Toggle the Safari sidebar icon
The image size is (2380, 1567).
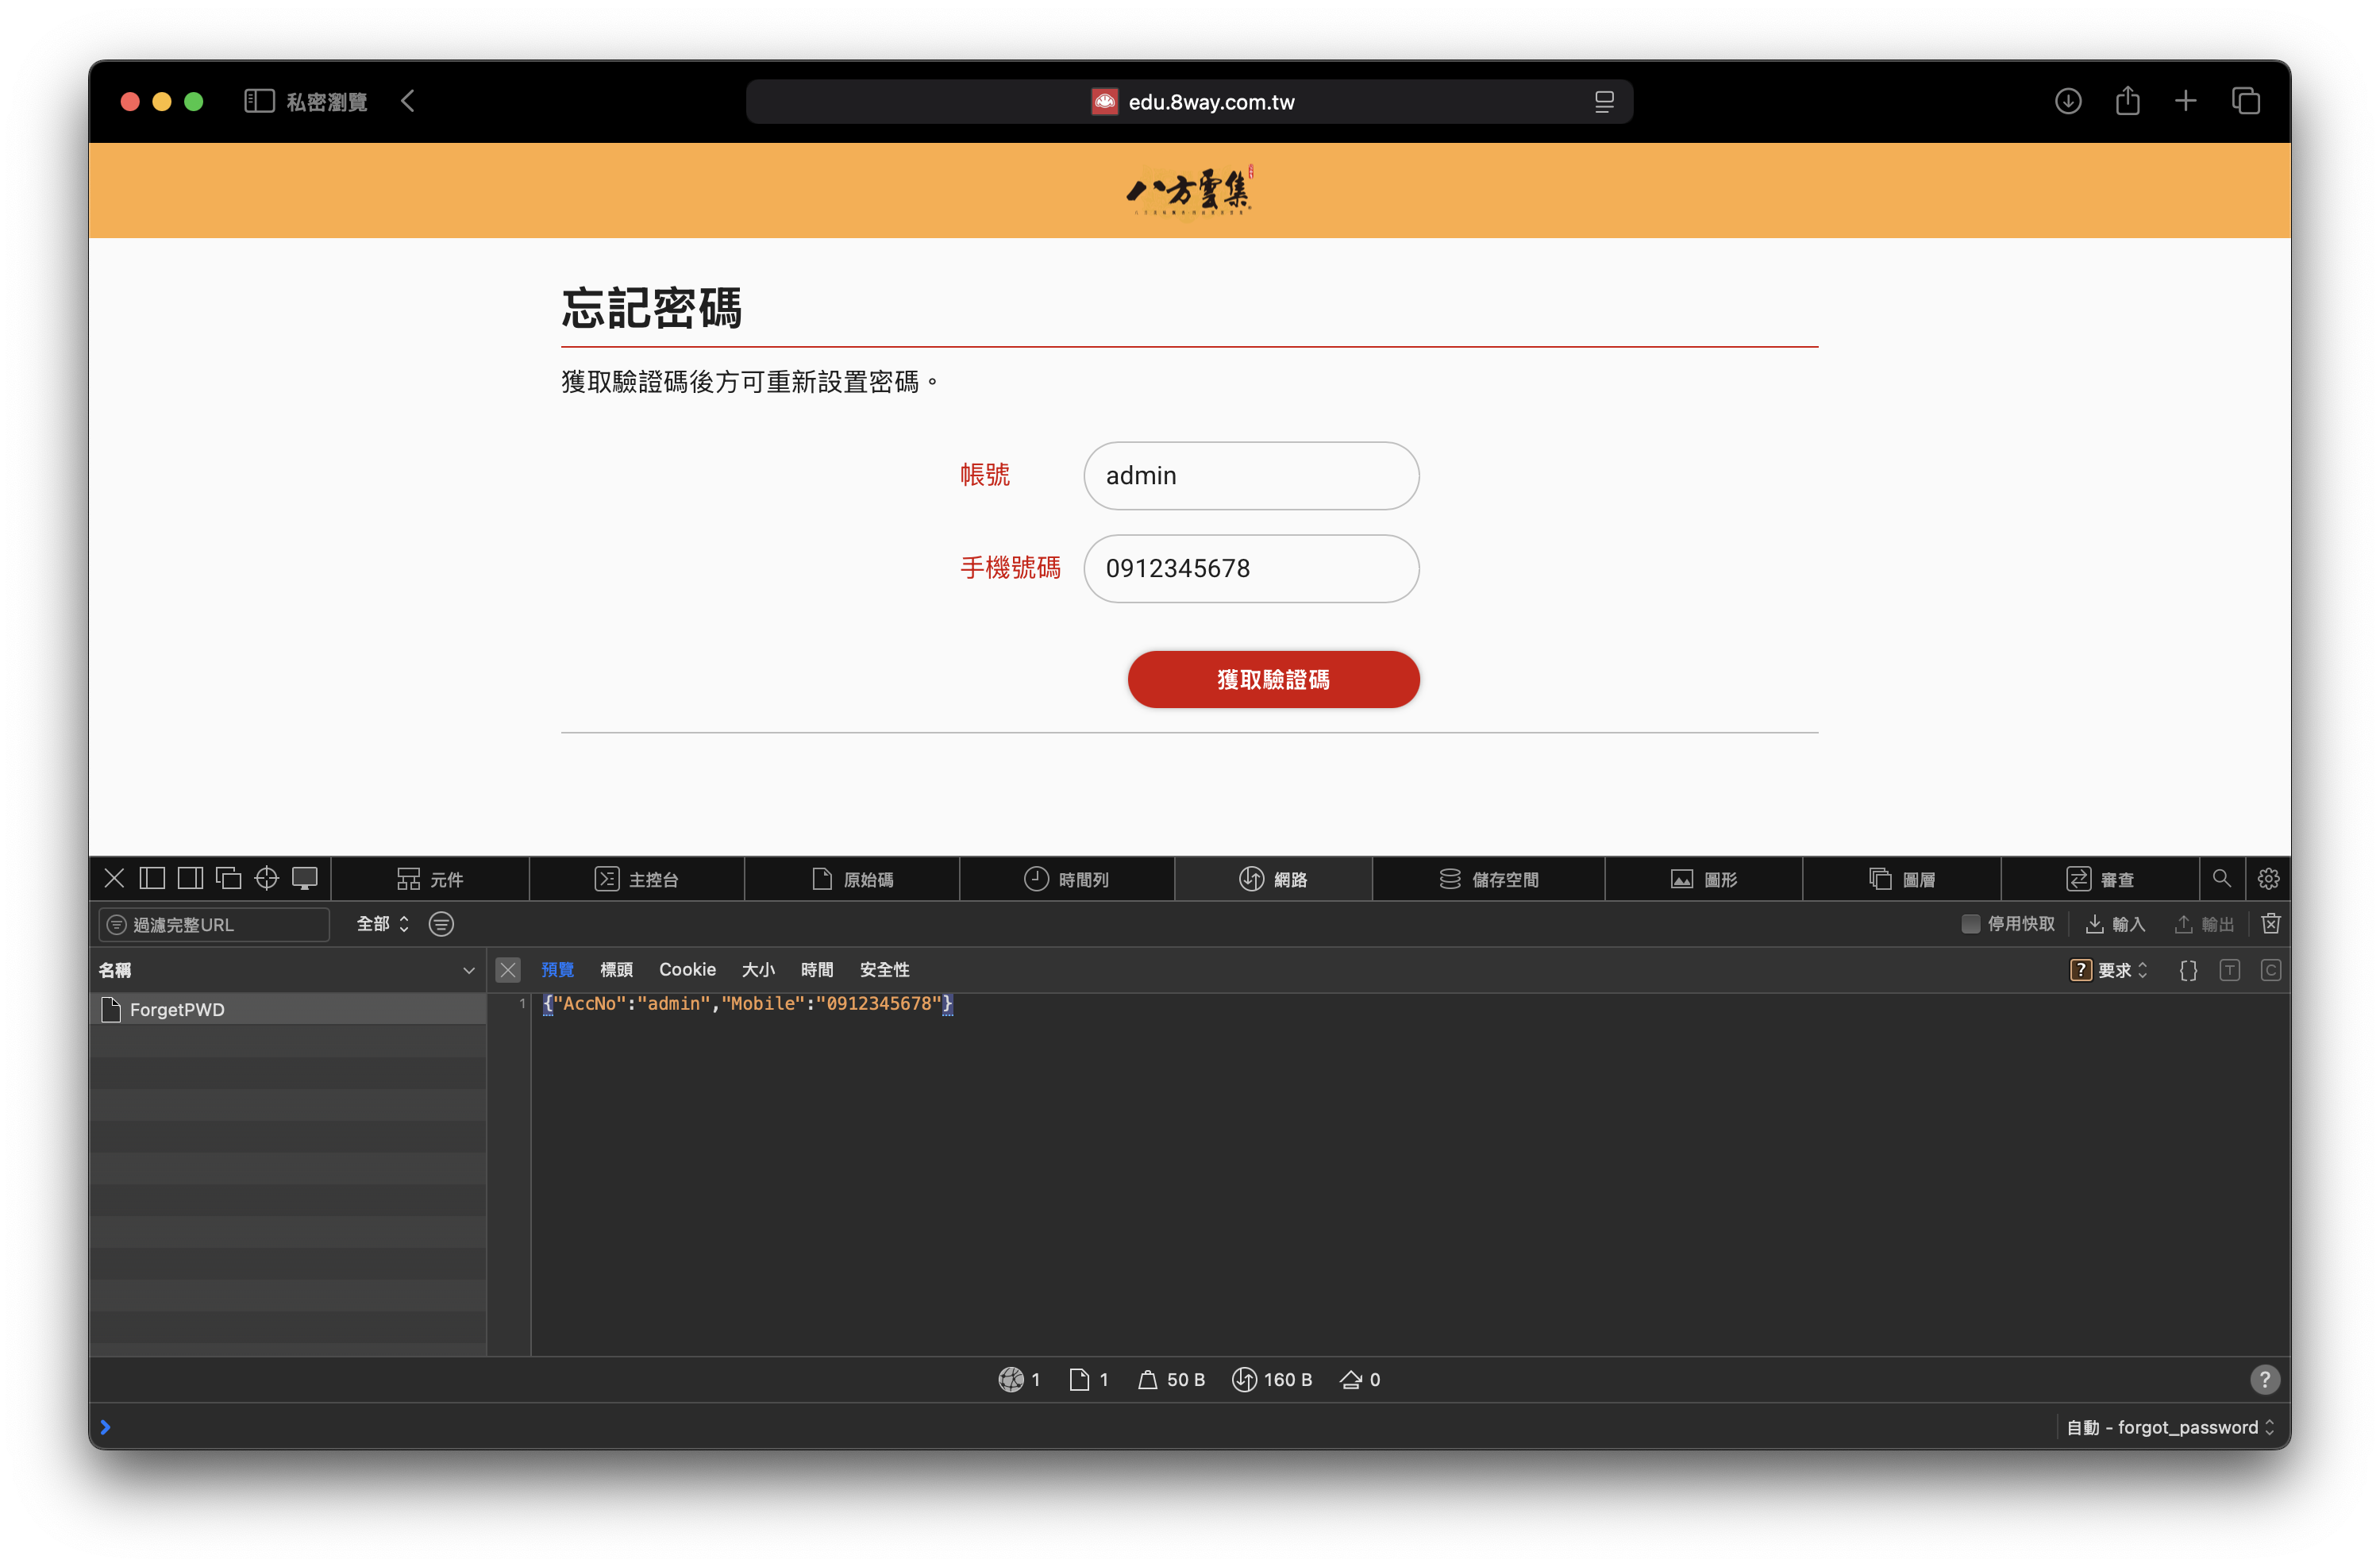click(x=259, y=101)
